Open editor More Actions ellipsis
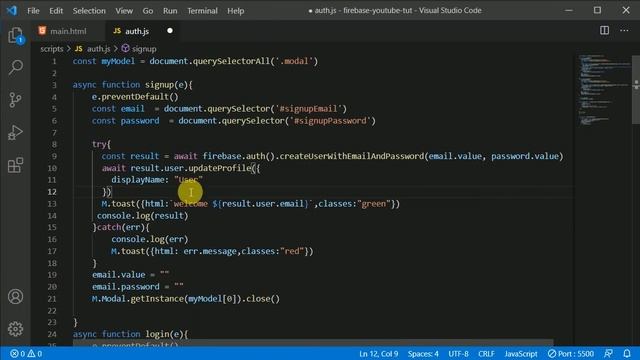640x360 pixels. [624, 31]
